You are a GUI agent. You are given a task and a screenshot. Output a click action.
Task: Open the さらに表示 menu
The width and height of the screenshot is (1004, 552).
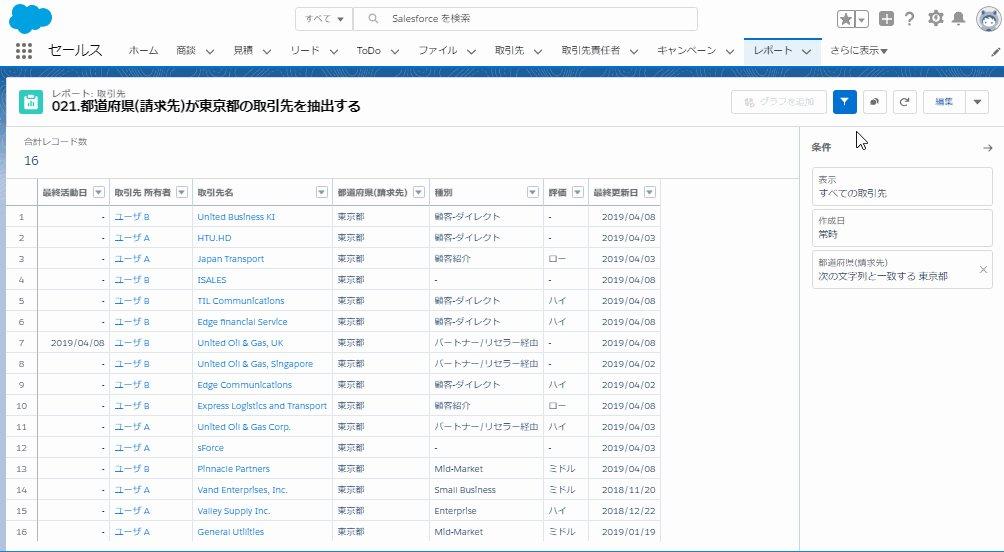[x=859, y=51]
